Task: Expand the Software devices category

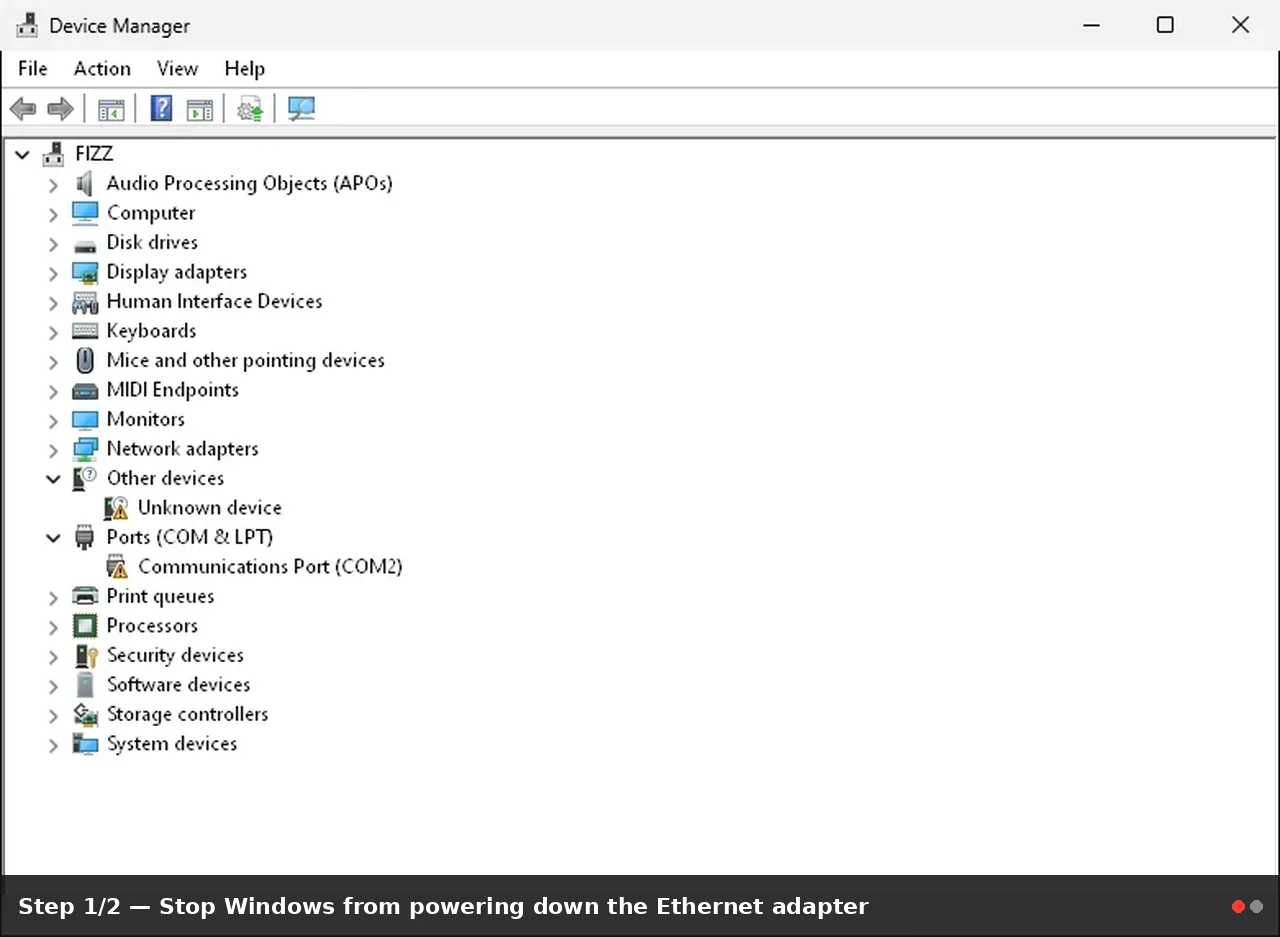Action: click(53, 685)
